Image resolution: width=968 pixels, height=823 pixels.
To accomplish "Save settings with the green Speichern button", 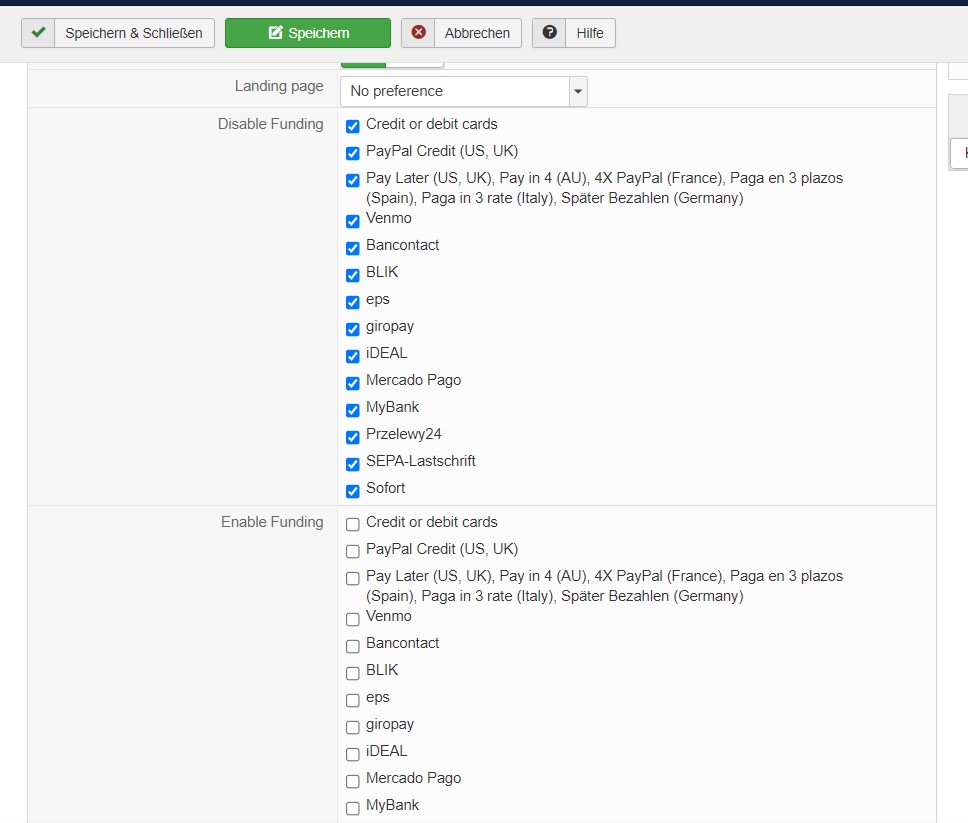I will [308, 33].
